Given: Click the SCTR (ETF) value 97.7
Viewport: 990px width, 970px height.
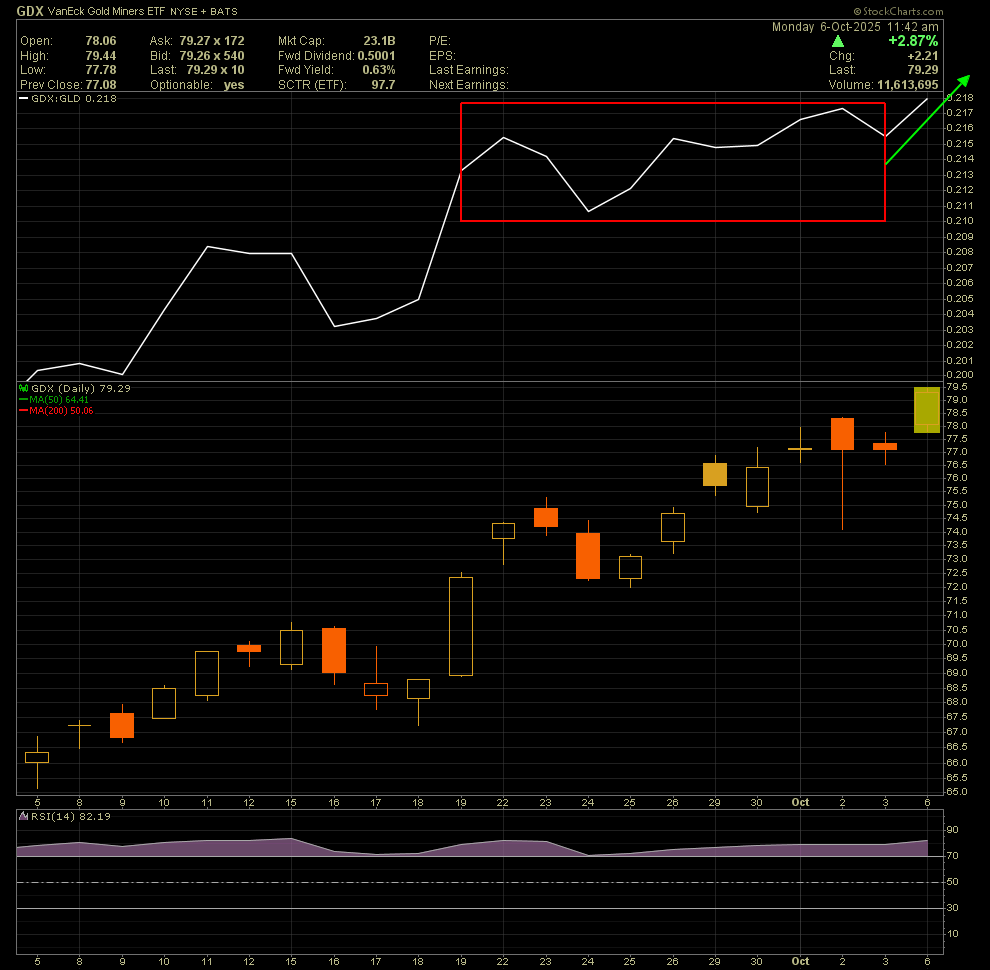Looking at the screenshot, I should (x=383, y=85).
